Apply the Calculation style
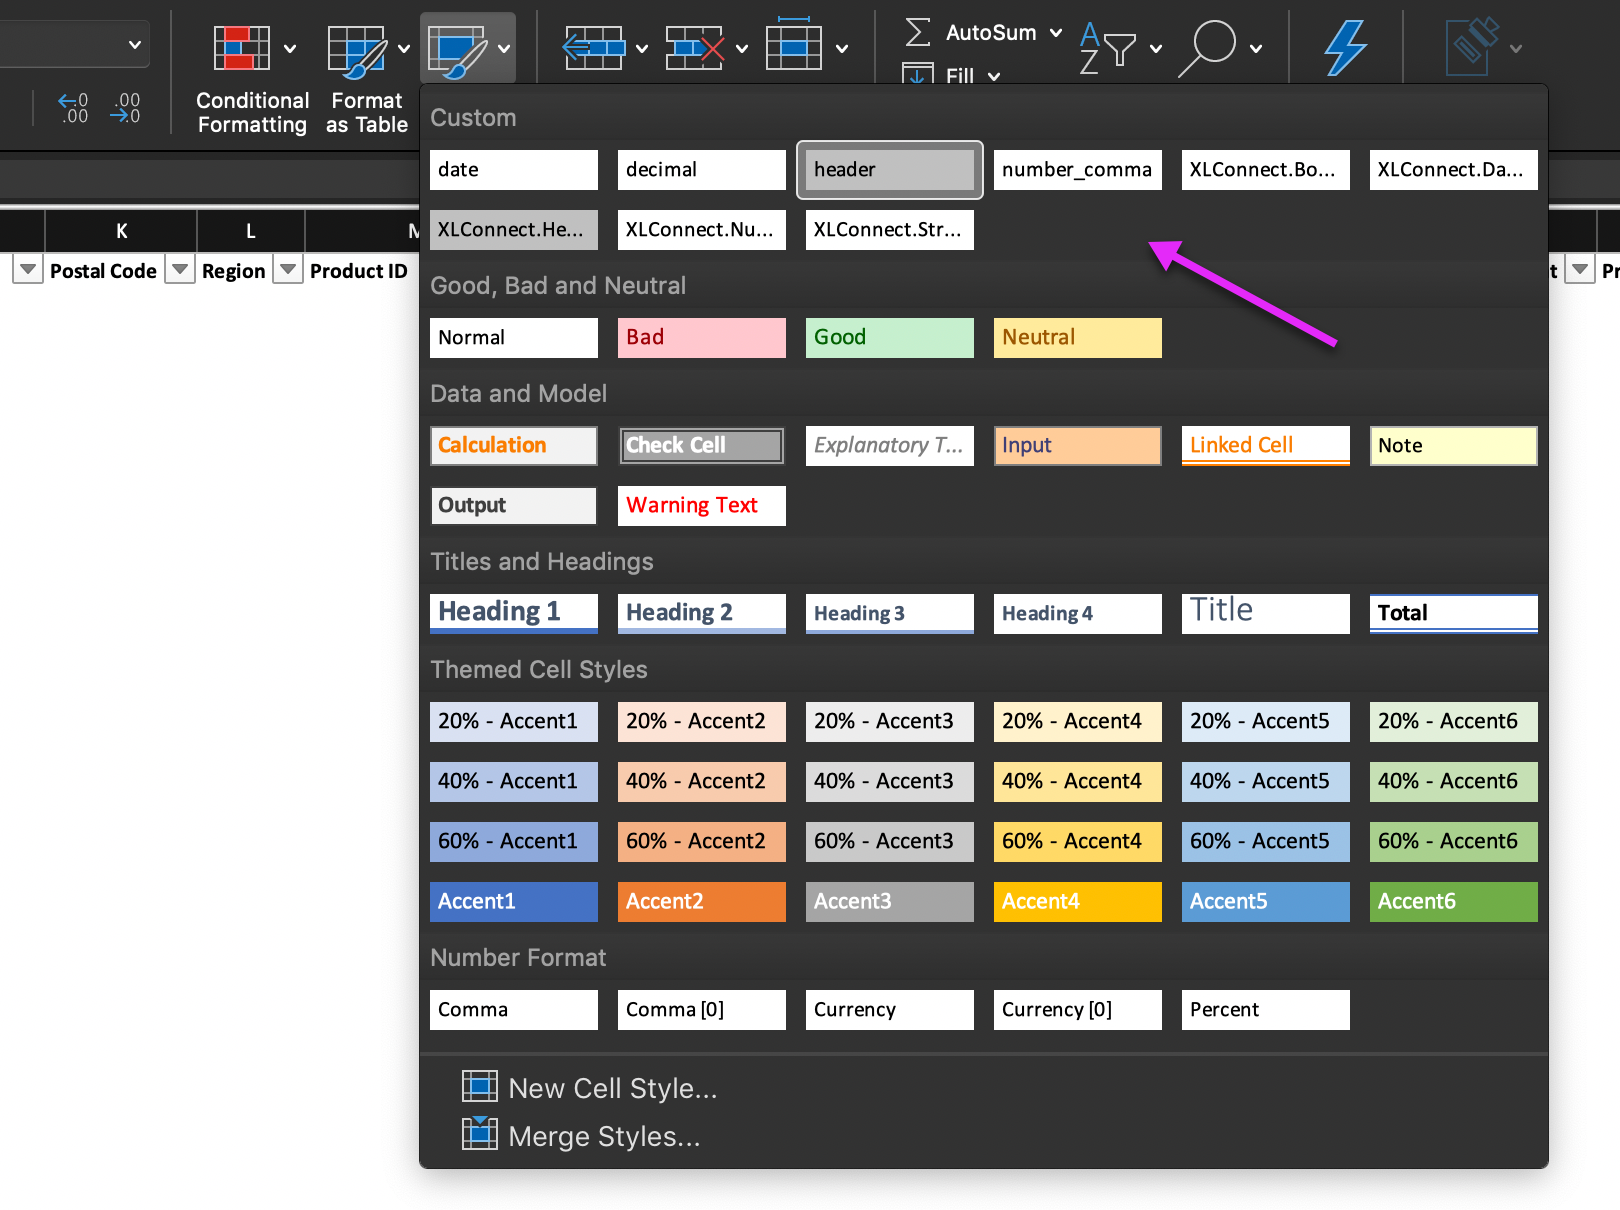Image resolution: width=1620 pixels, height=1210 pixels. pyautogui.click(x=514, y=446)
